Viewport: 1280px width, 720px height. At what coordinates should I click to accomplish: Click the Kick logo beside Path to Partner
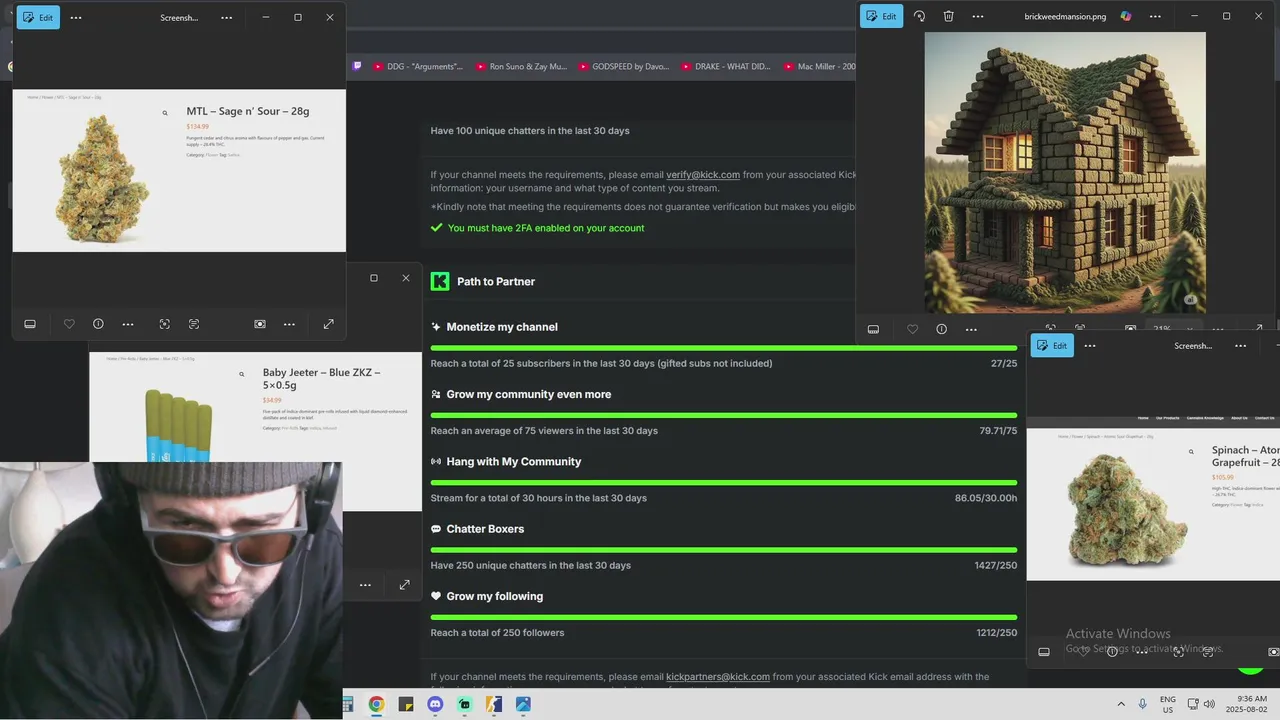[440, 281]
